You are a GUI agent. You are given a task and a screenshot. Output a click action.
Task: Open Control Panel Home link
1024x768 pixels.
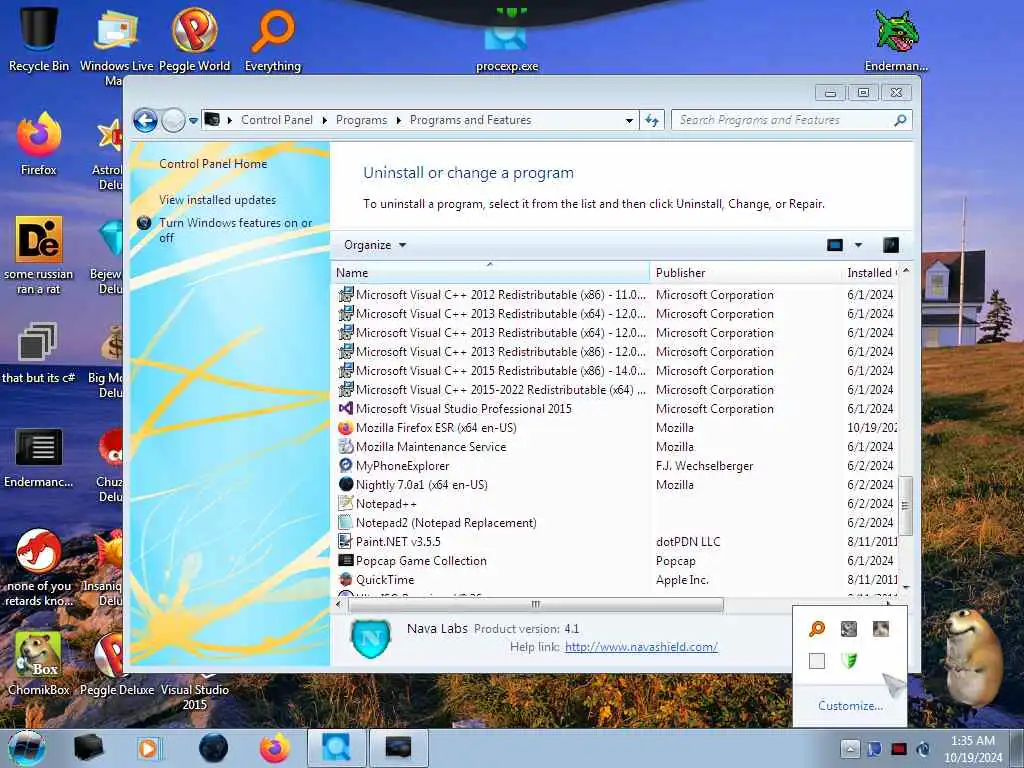[213, 164]
